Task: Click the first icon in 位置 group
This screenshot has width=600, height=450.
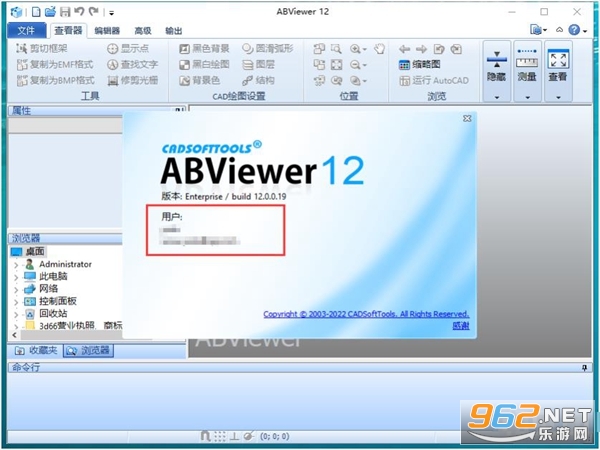Action: (319, 49)
